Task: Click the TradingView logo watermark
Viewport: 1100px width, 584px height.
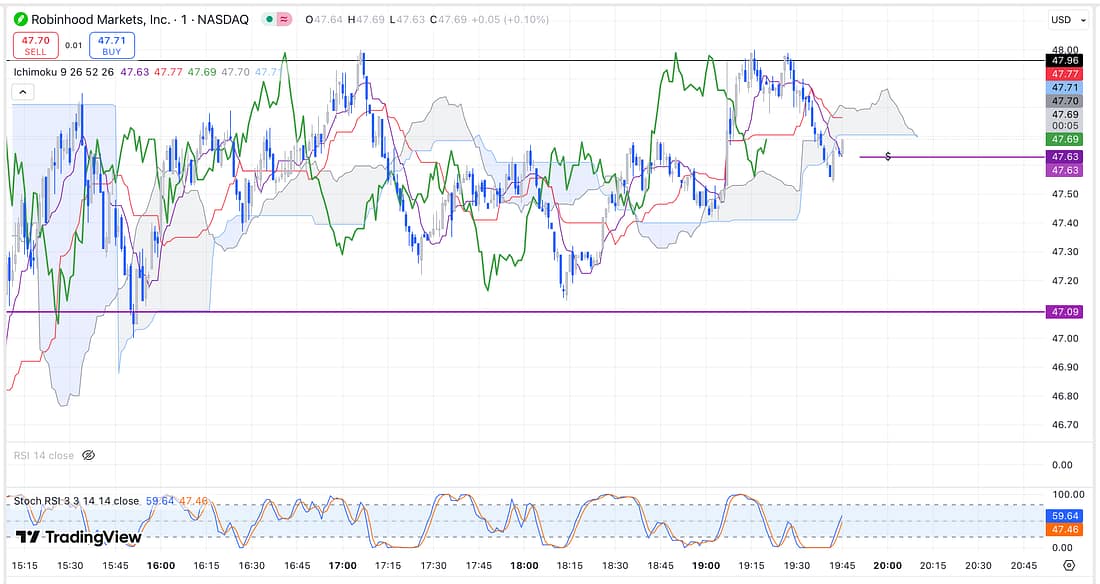Action: pos(79,537)
